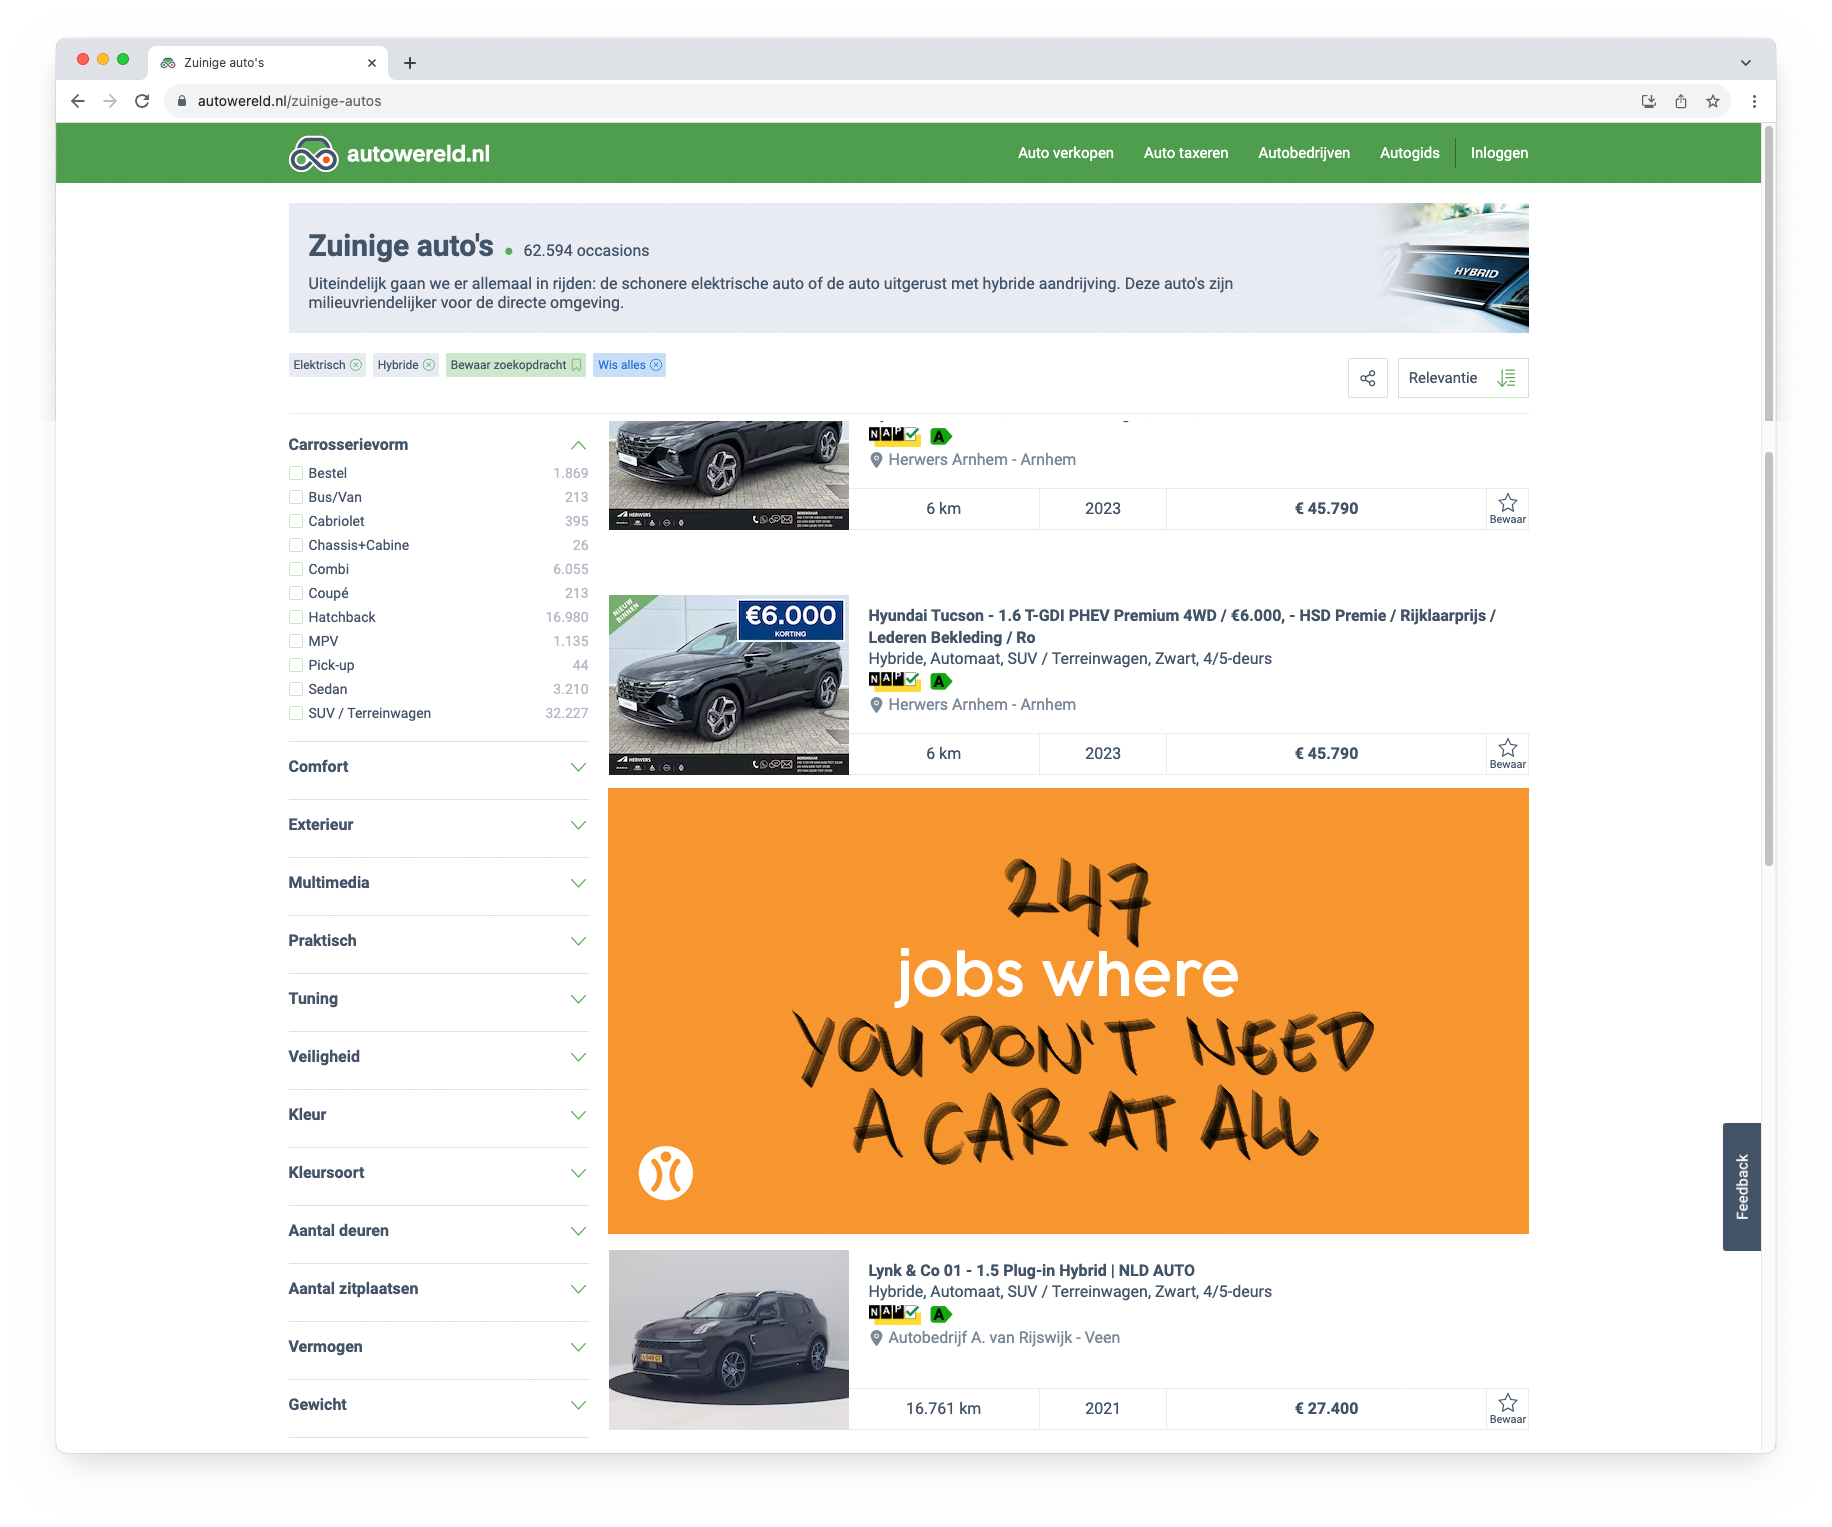Open the browser share icon

pos(1681,101)
